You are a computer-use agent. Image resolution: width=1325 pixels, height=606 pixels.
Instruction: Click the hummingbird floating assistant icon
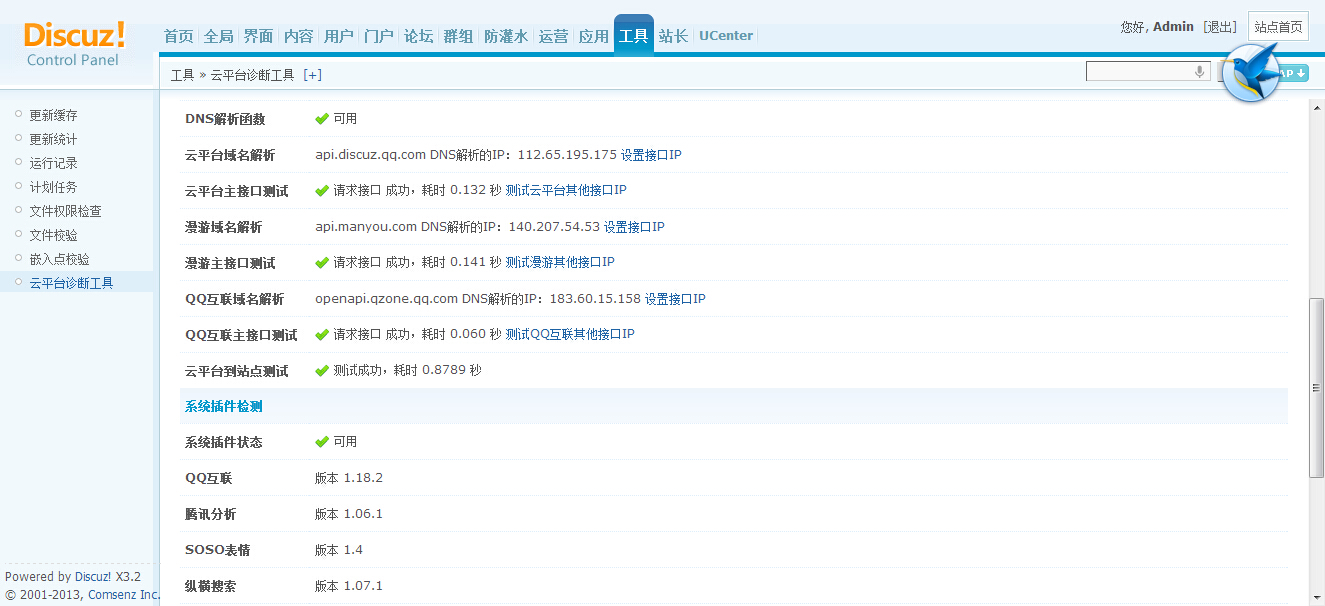pyautogui.click(x=1250, y=72)
